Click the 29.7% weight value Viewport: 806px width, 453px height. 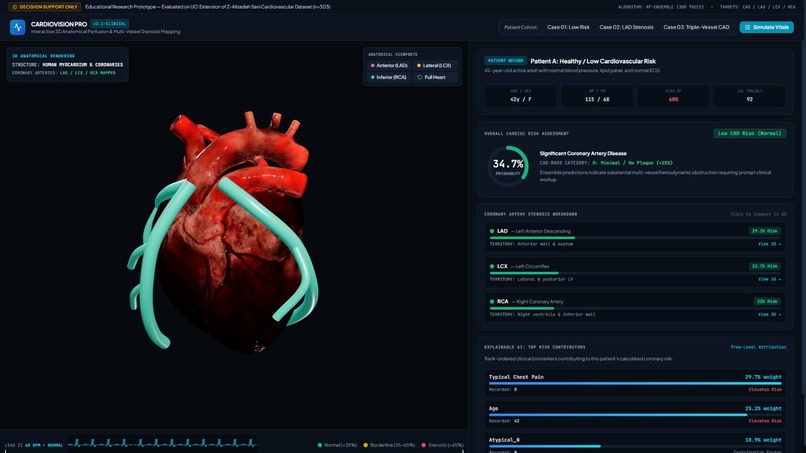[x=763, y=377]
